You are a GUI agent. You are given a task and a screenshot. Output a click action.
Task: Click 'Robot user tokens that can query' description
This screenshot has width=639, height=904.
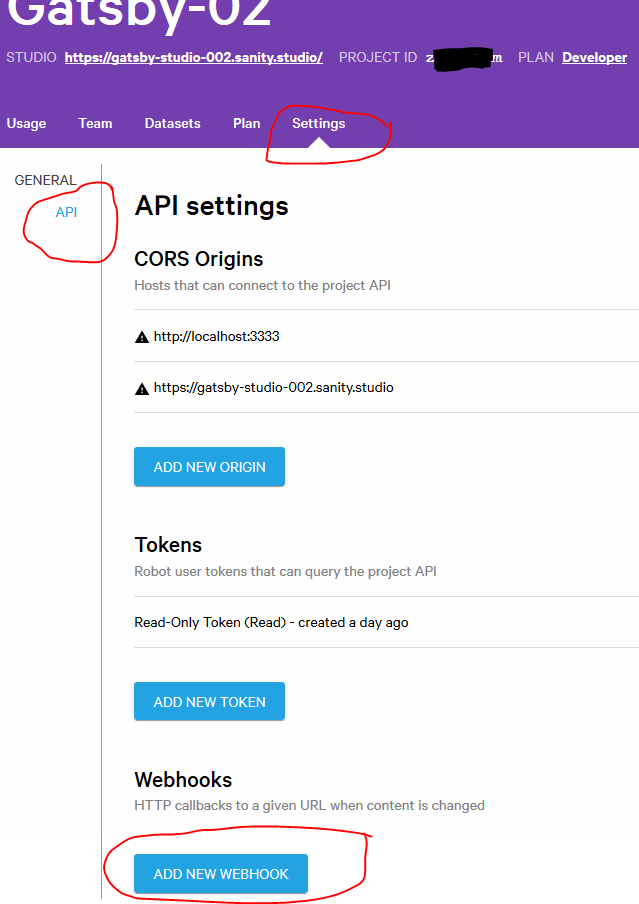point(285,571)
